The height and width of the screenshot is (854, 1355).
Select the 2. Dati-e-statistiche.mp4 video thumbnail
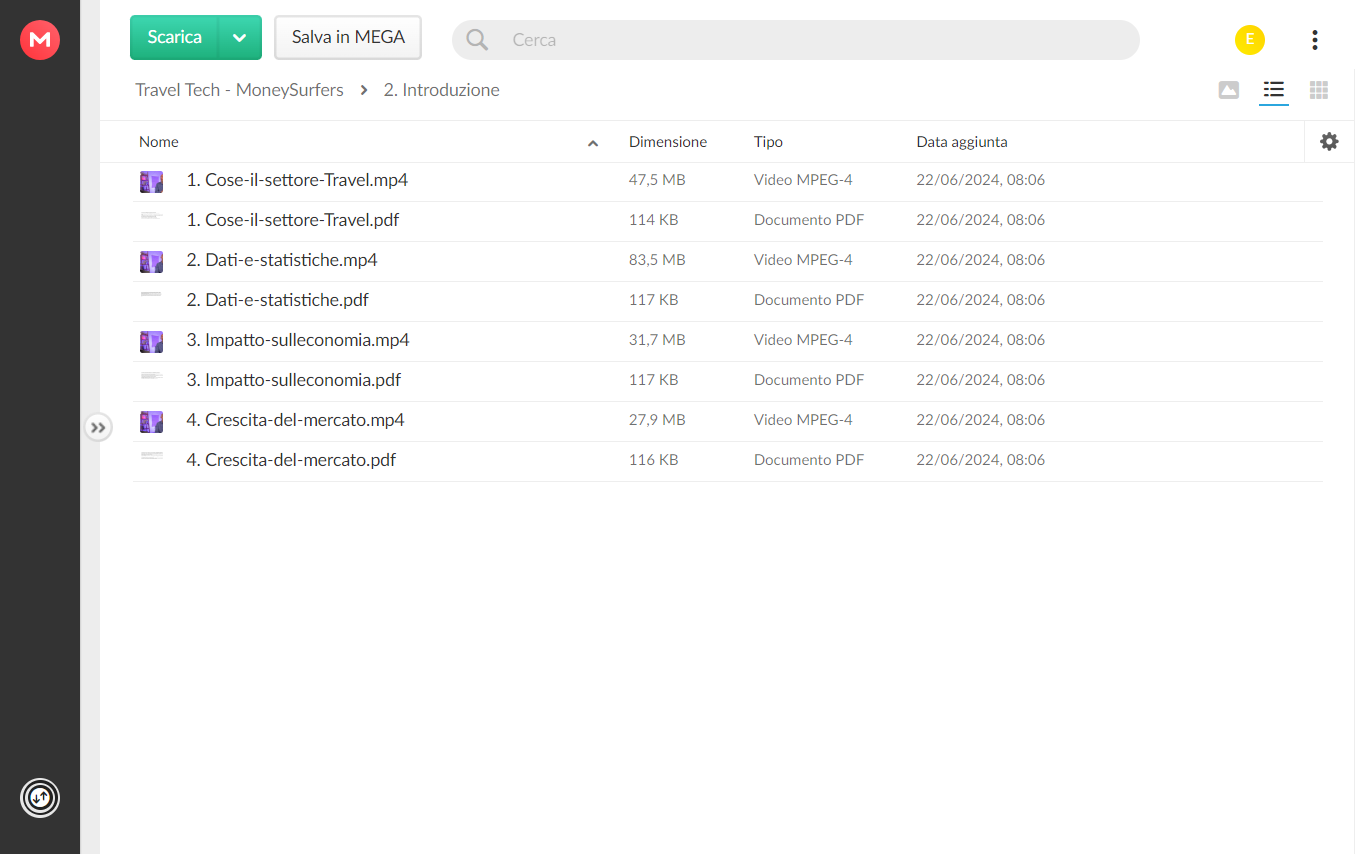tap(151, 261)
